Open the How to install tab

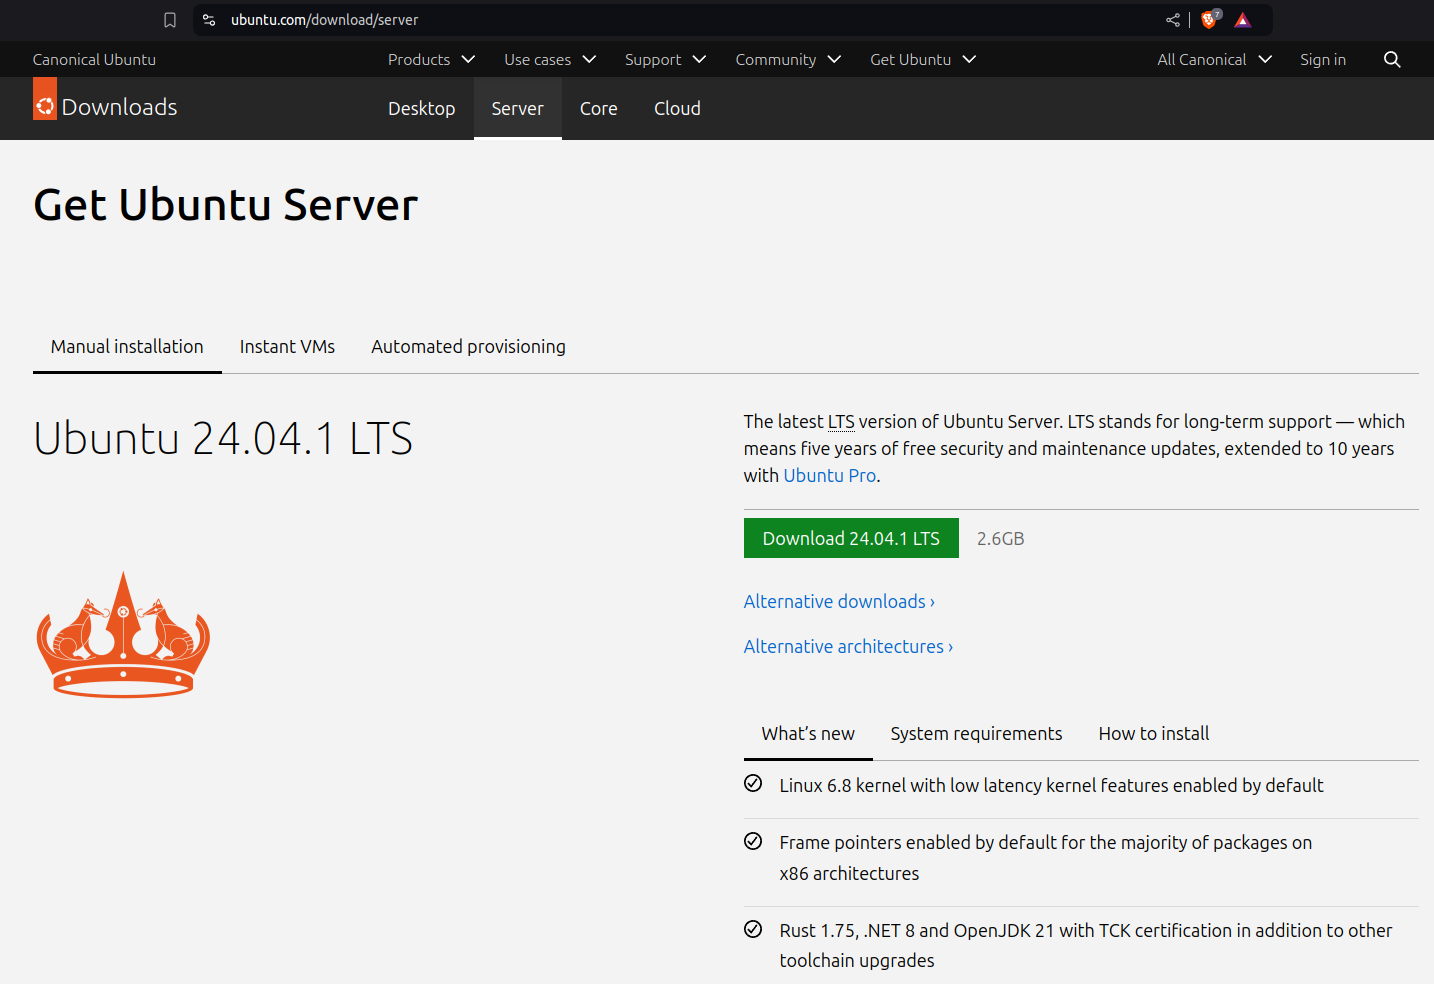[x=1154, y=734]
